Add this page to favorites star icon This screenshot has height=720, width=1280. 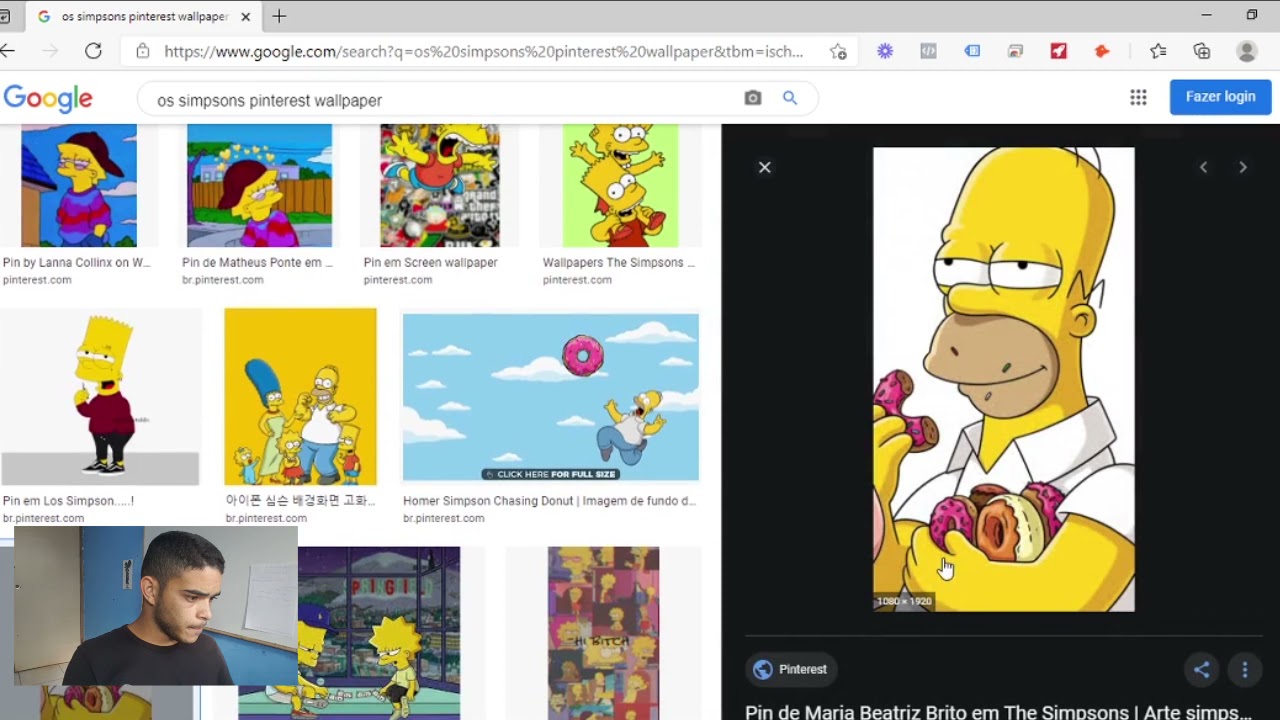click(x=838, y=51)
